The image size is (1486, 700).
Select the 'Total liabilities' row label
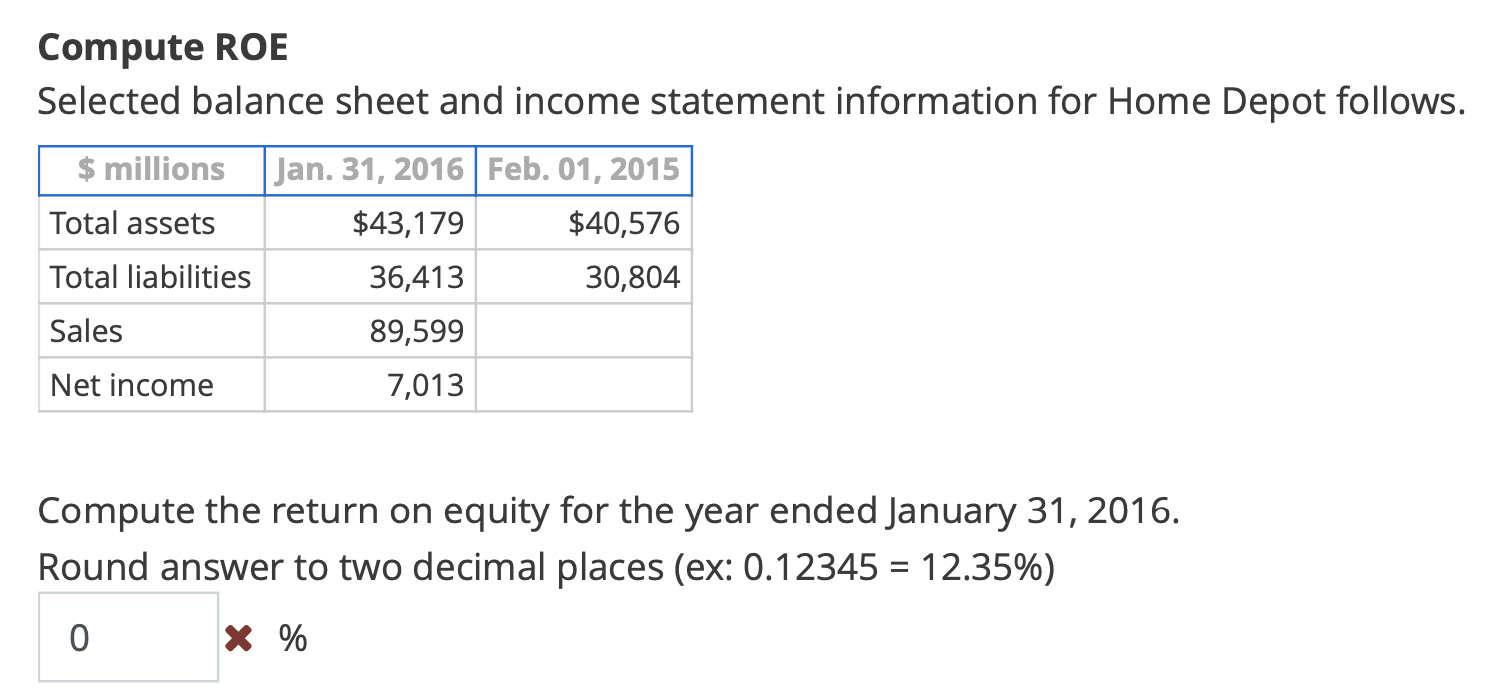pos(149,277)
